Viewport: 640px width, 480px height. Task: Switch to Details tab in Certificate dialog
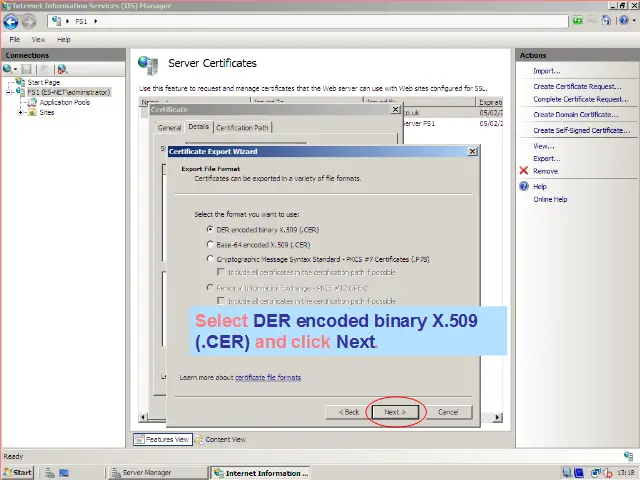199,127
